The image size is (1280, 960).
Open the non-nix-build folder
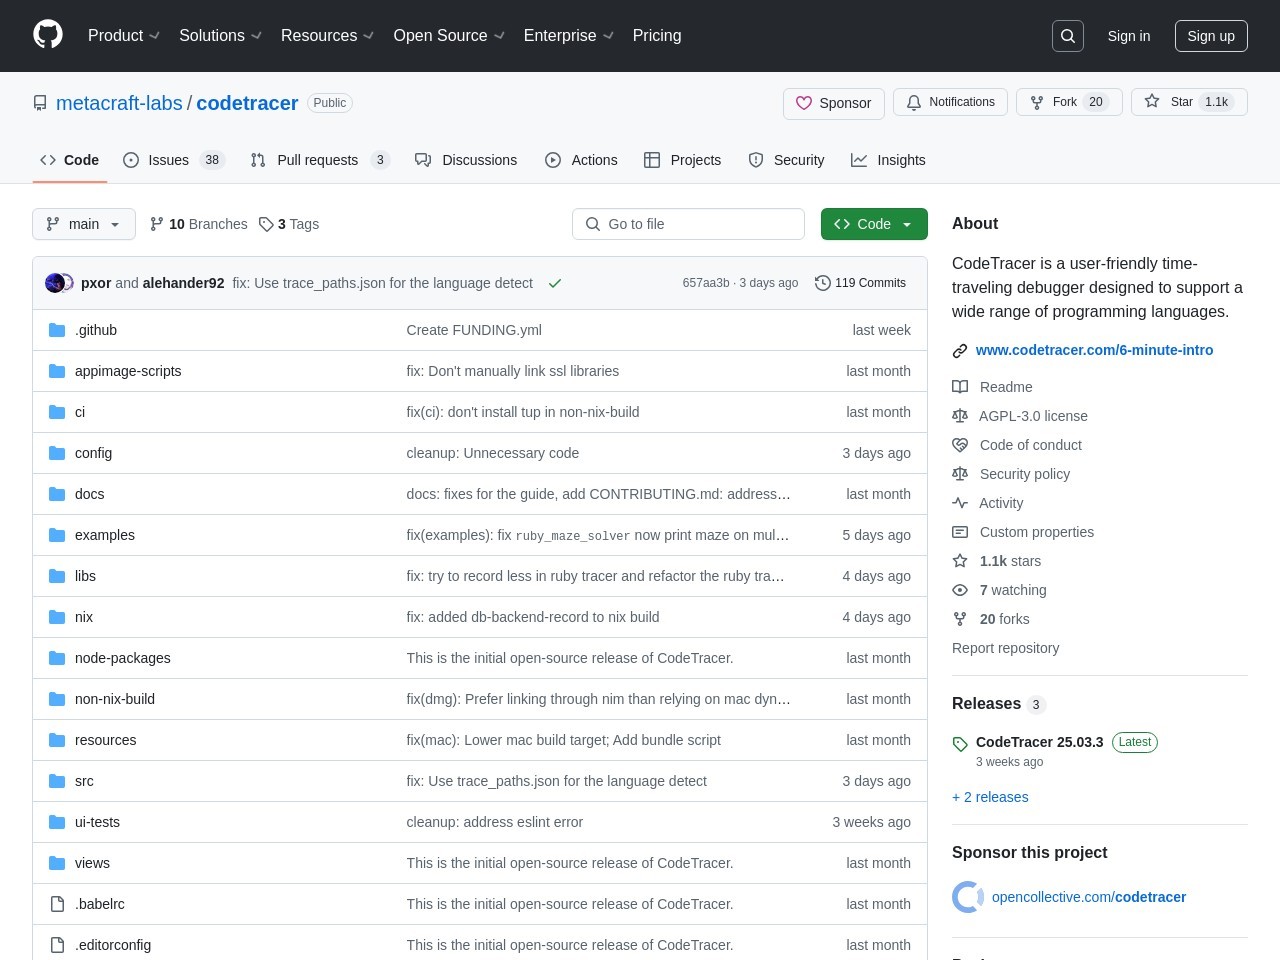pos(115,699)
